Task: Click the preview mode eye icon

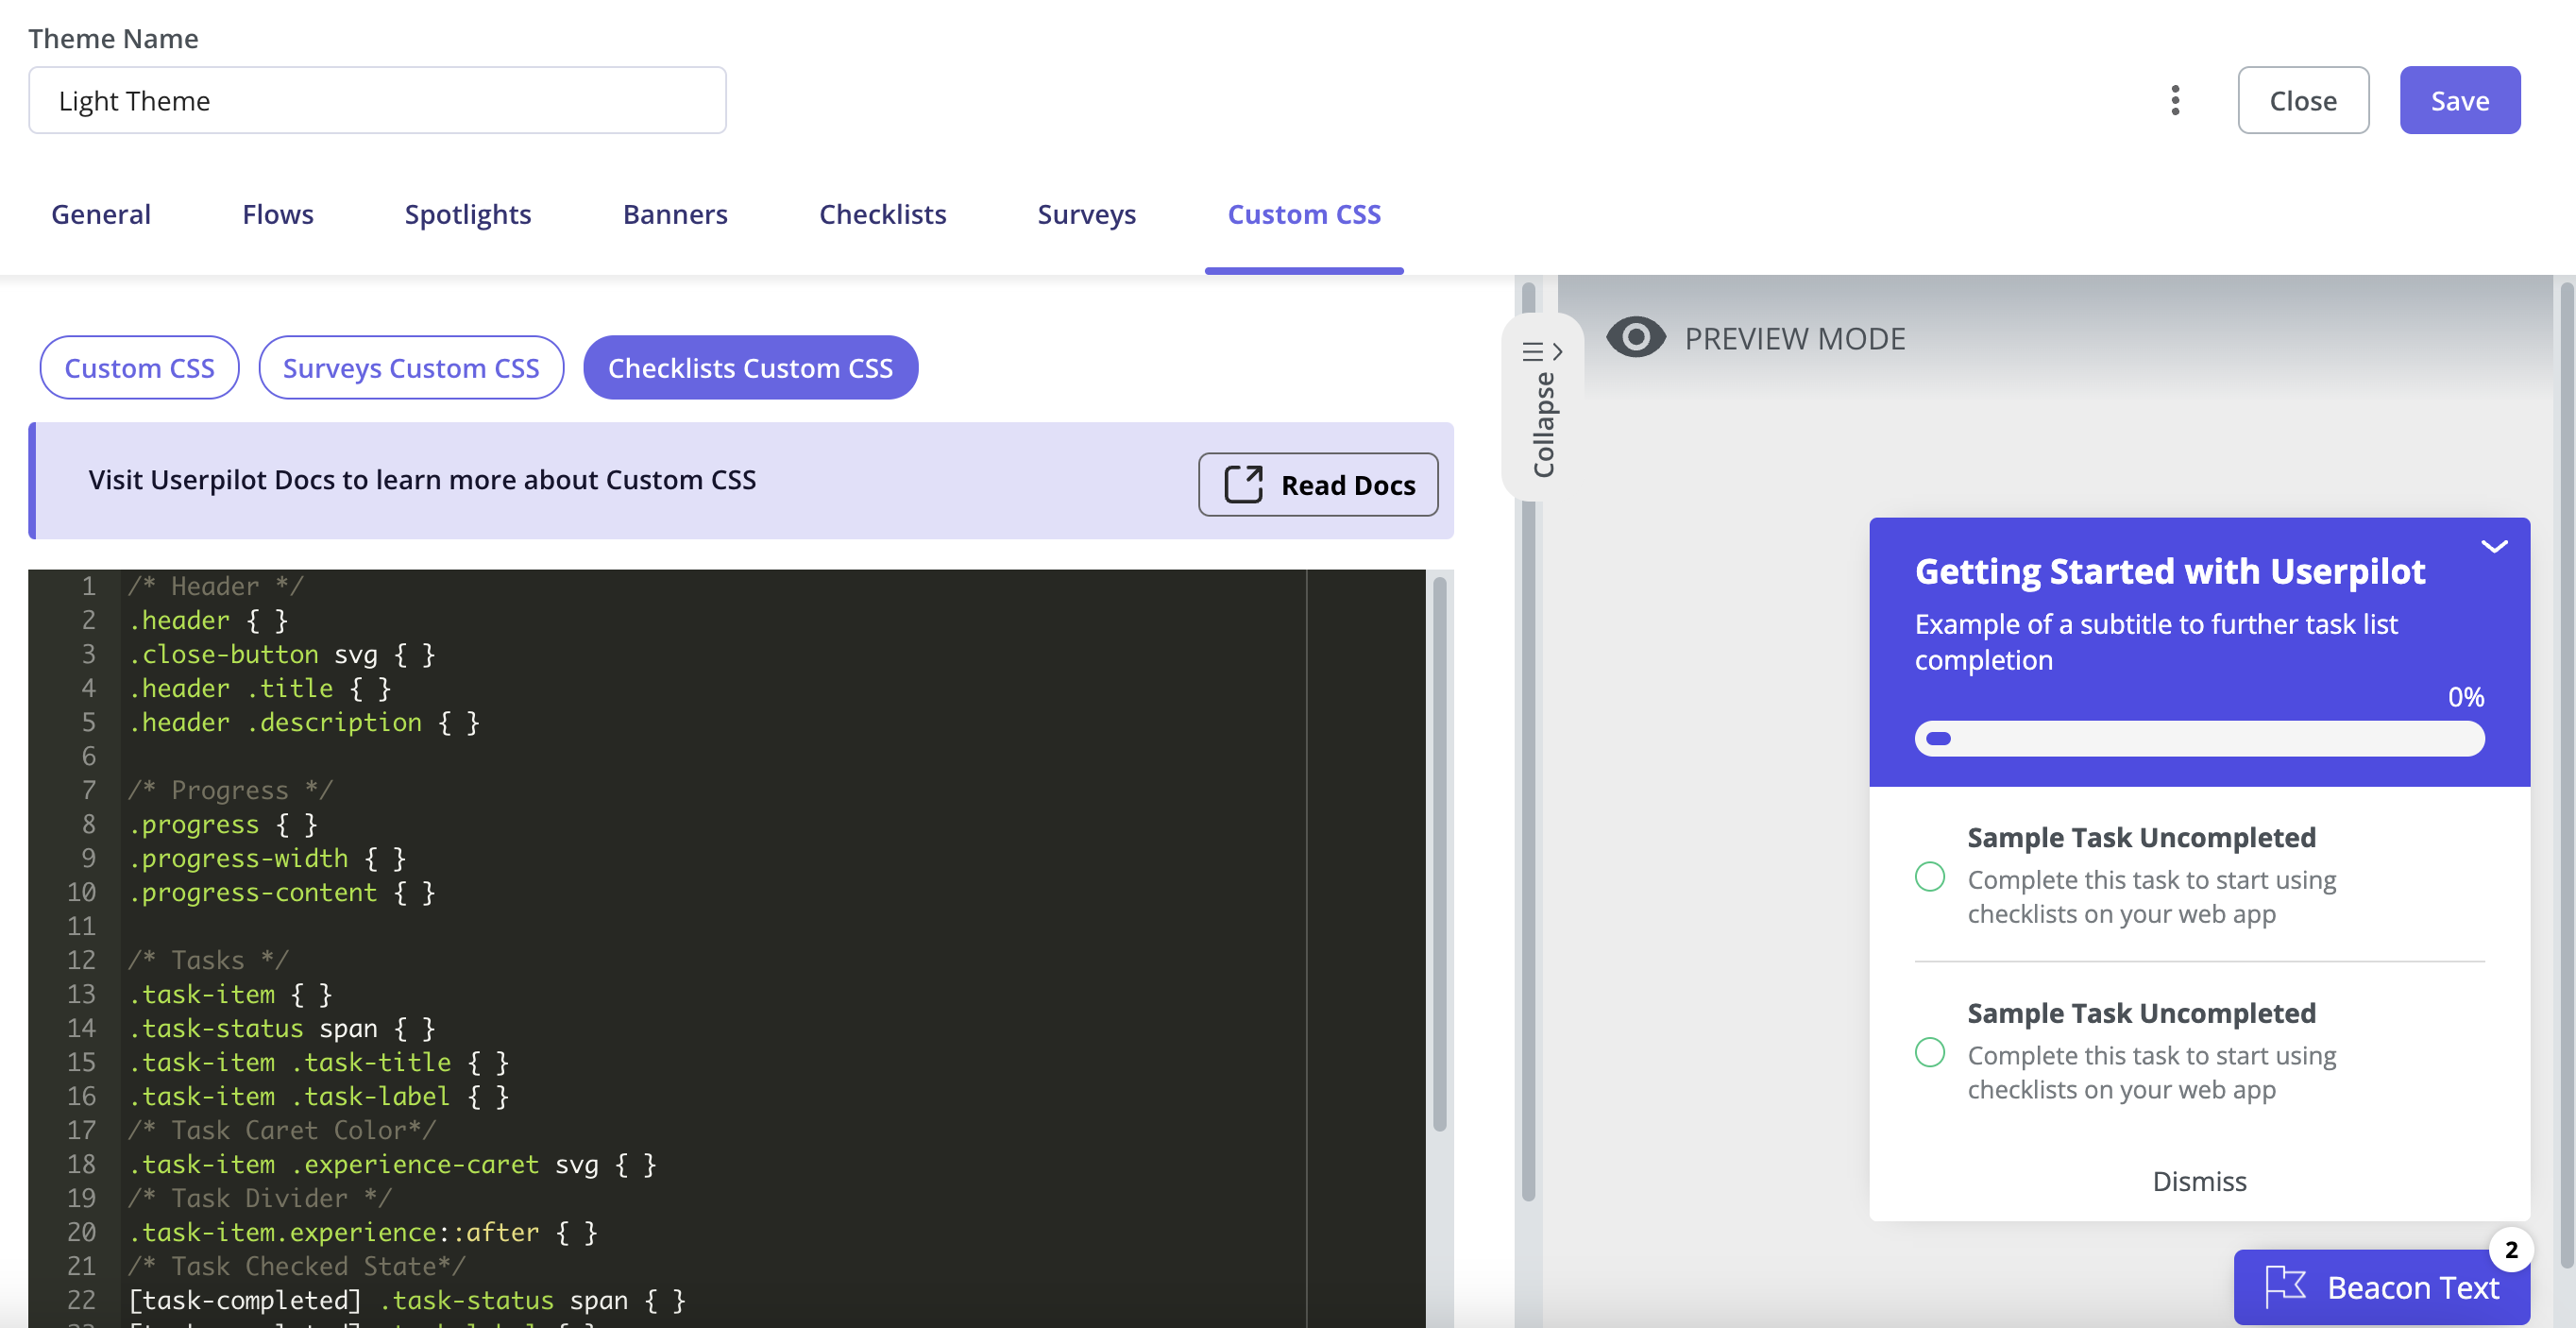Action: coord(1635,338)
